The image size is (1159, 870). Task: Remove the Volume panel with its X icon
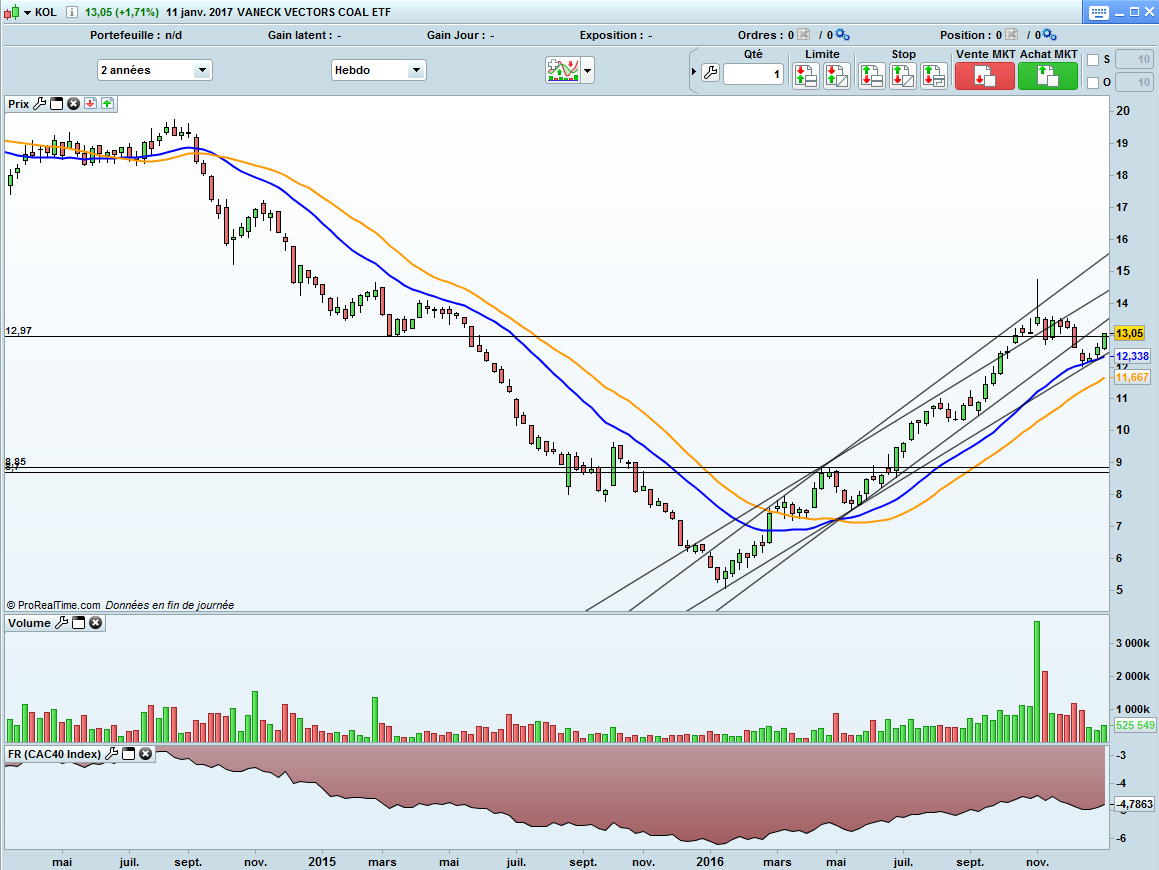click(x=95, y=623)
